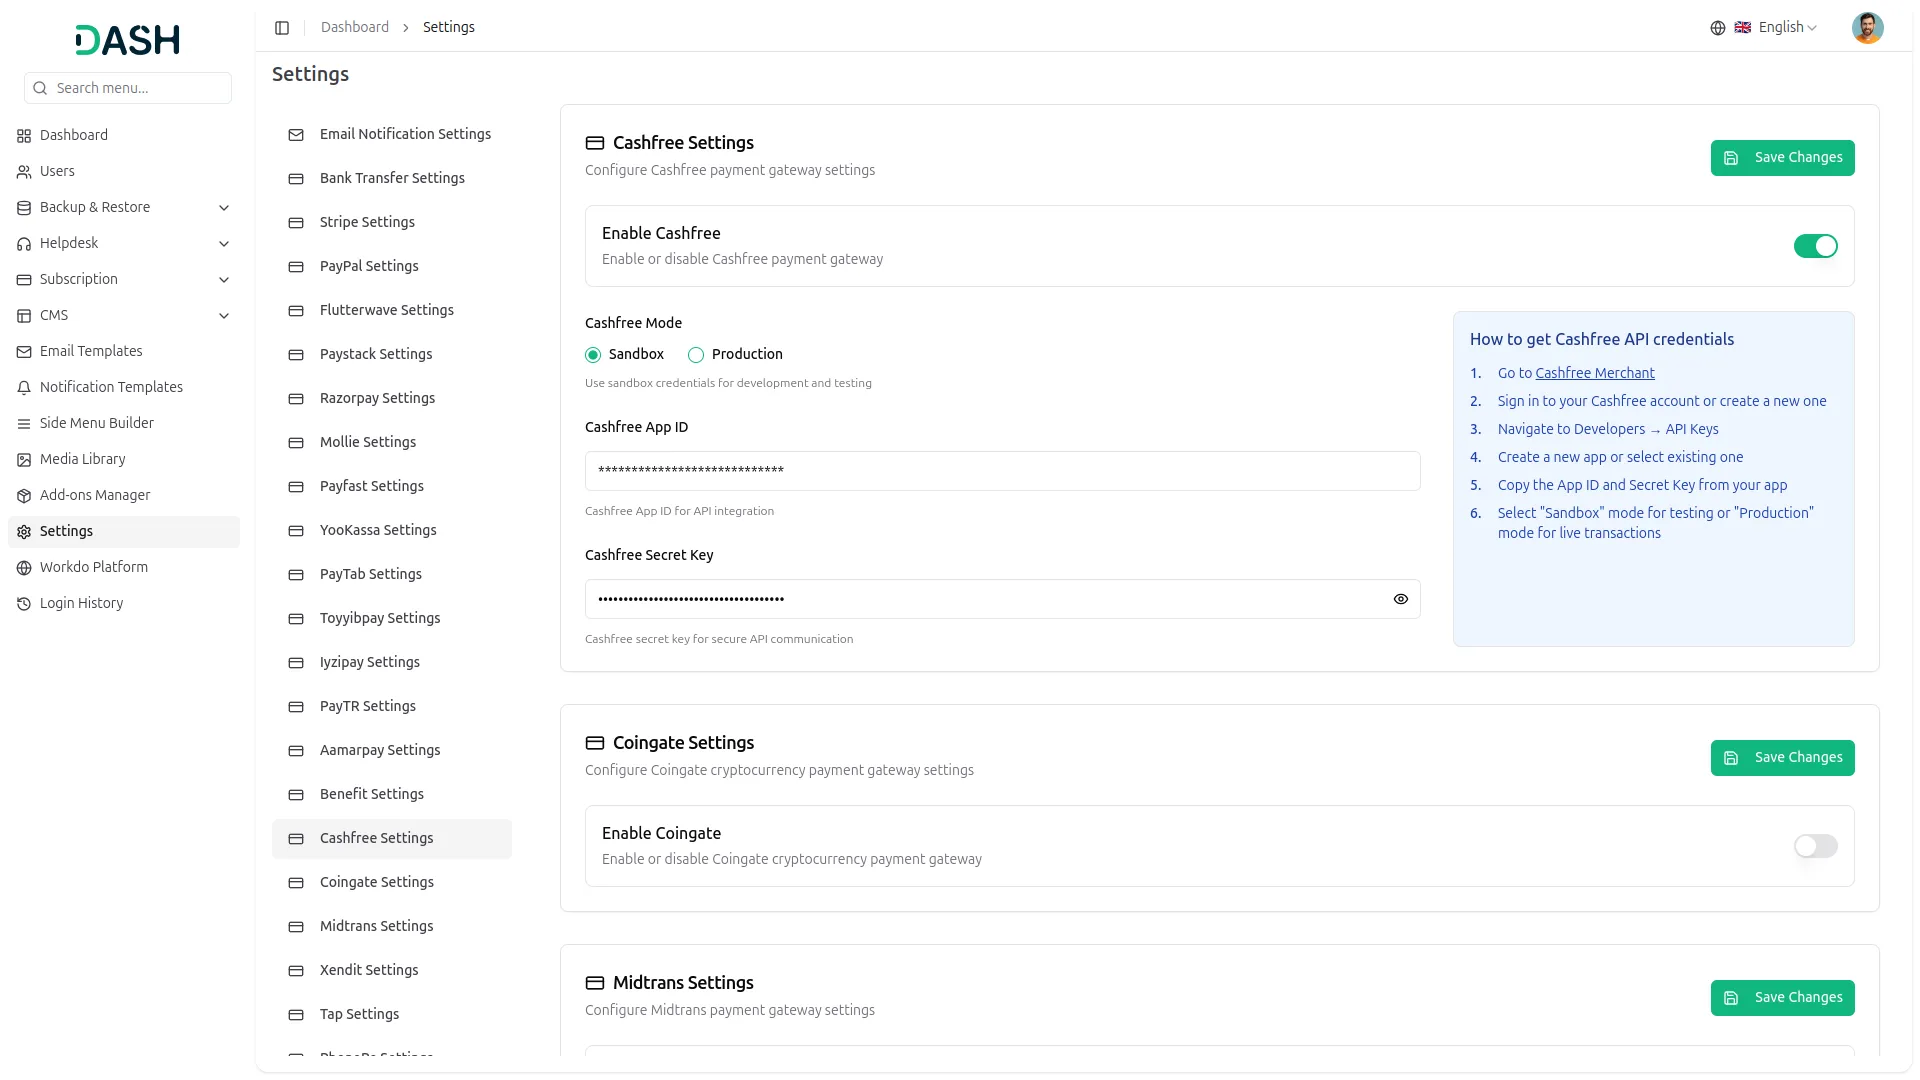Click the Helpdesk headset icon
The width and height of the screenshot is (1920, 1080).
click(x=24, y=244)
